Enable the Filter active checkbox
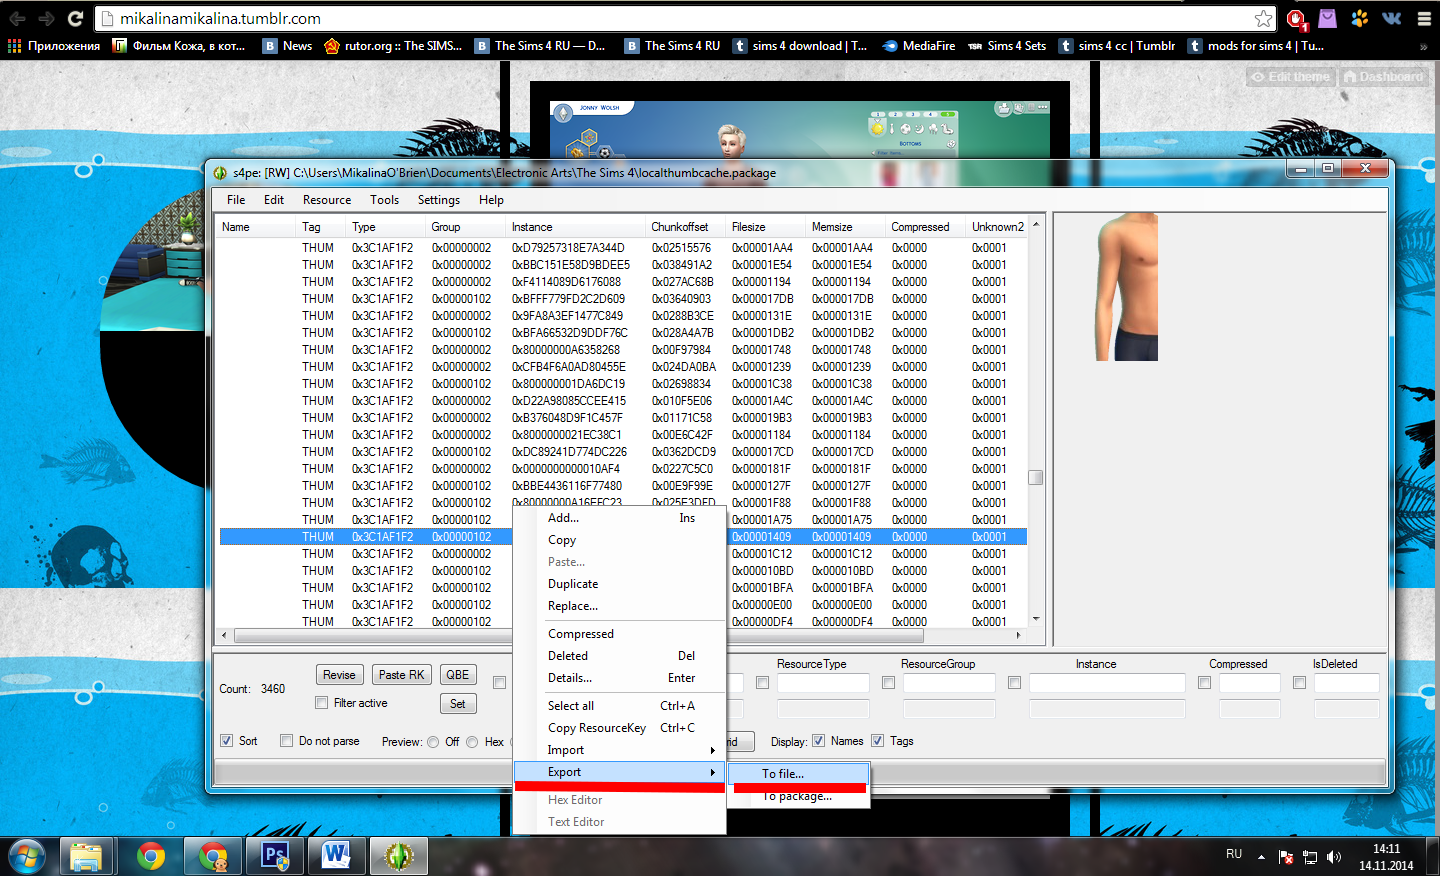Viewport: 1440px width, 876px height. pyautogui.click(x=322, y=703)
